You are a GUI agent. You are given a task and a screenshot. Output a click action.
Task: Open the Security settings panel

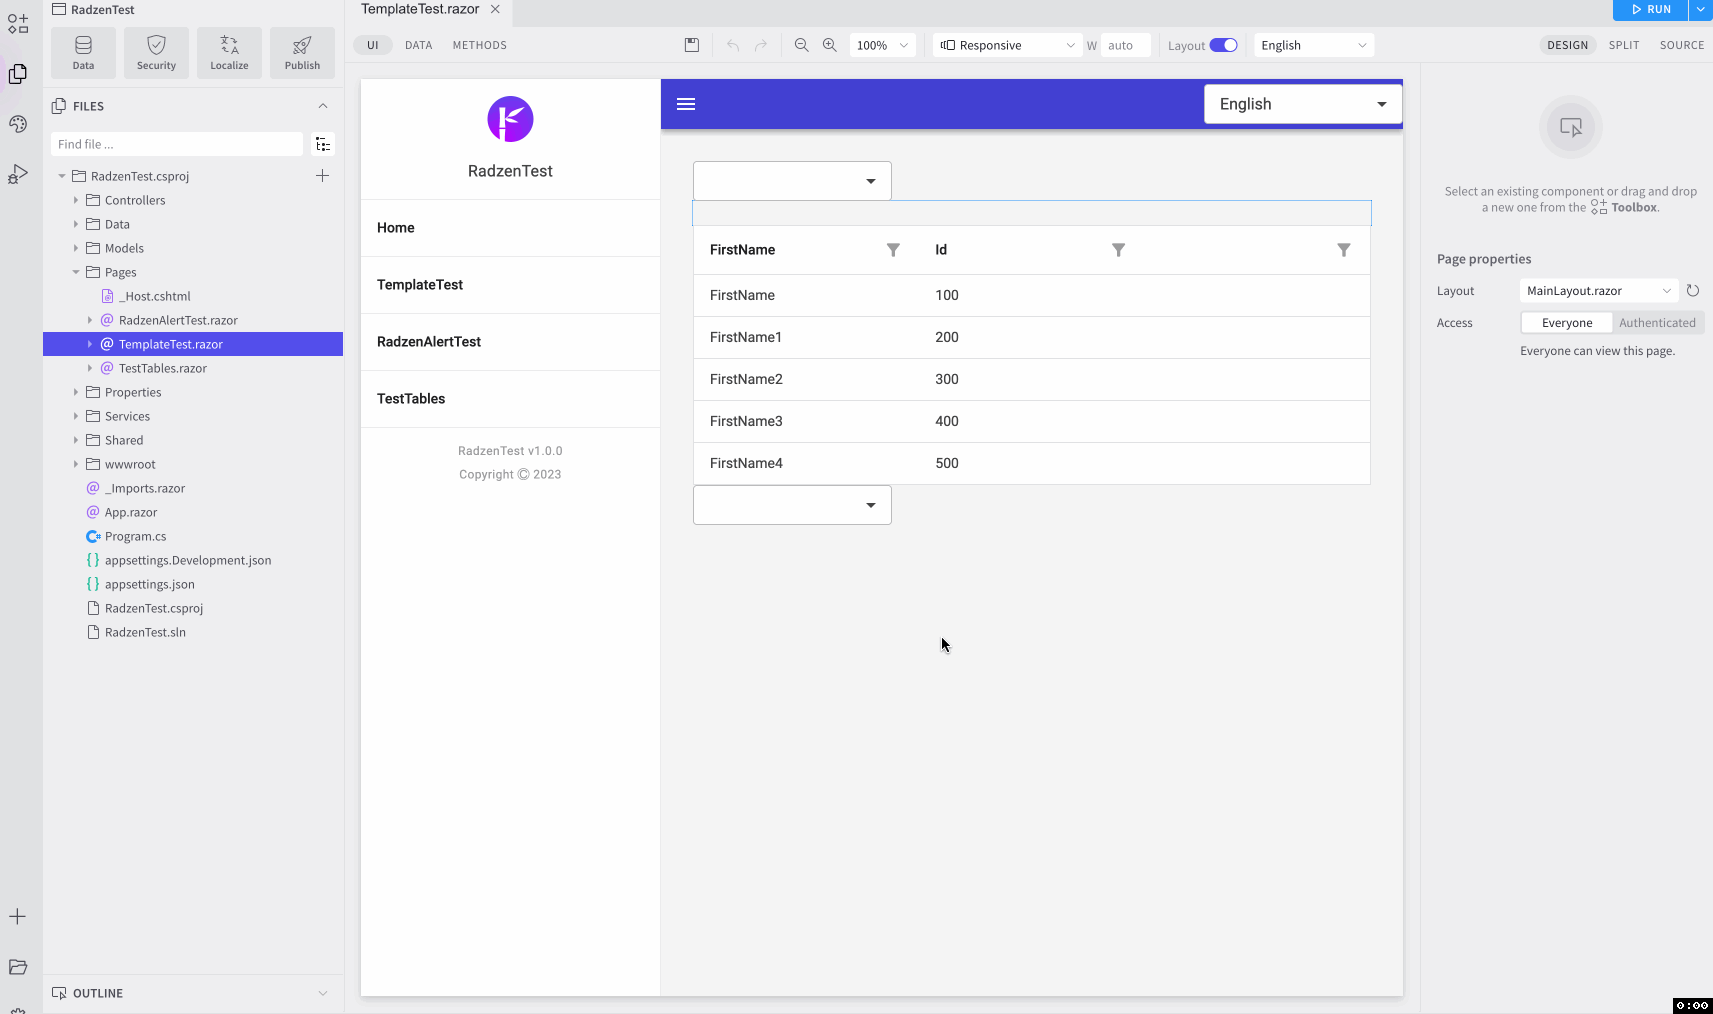pyautogui.click(x=156, y=52)
